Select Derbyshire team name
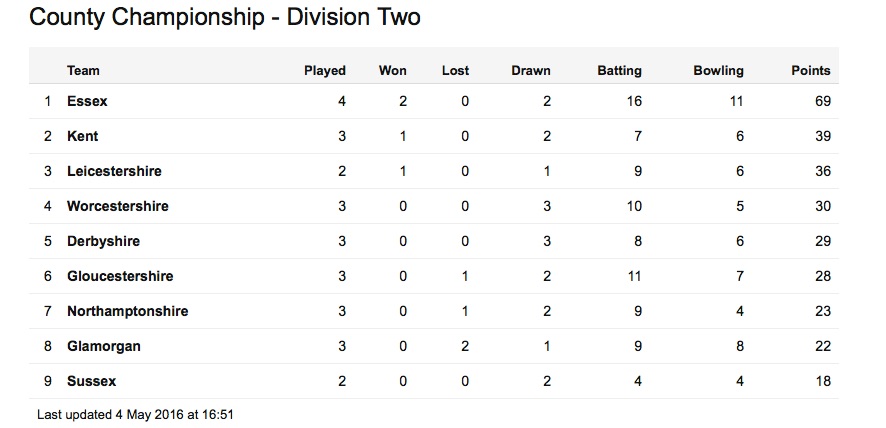The height and width of the screenshot is (428, 886). [x=103, y=241]
